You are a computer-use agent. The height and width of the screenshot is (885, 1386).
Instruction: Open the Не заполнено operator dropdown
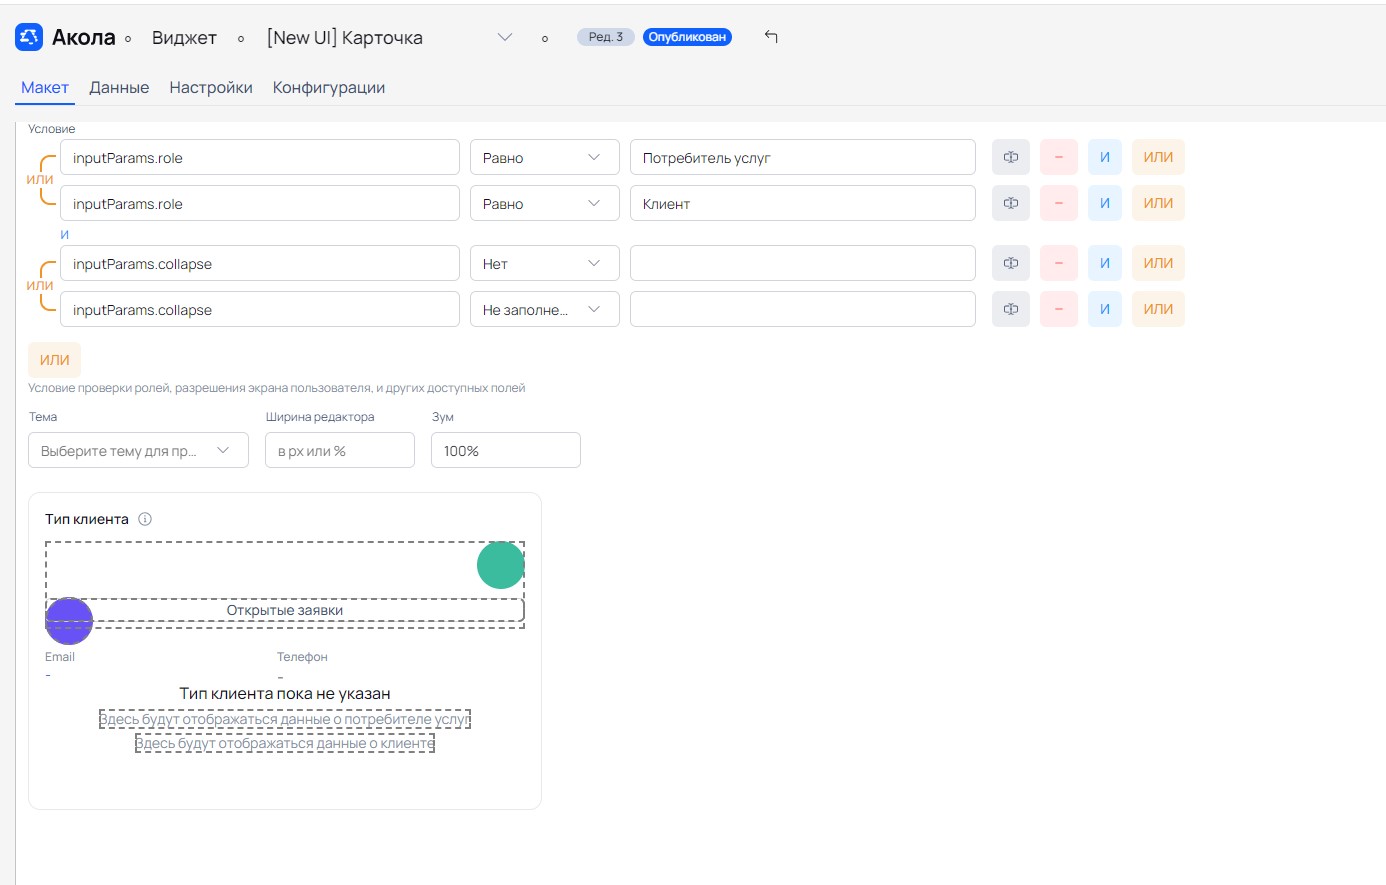(545, 309)
